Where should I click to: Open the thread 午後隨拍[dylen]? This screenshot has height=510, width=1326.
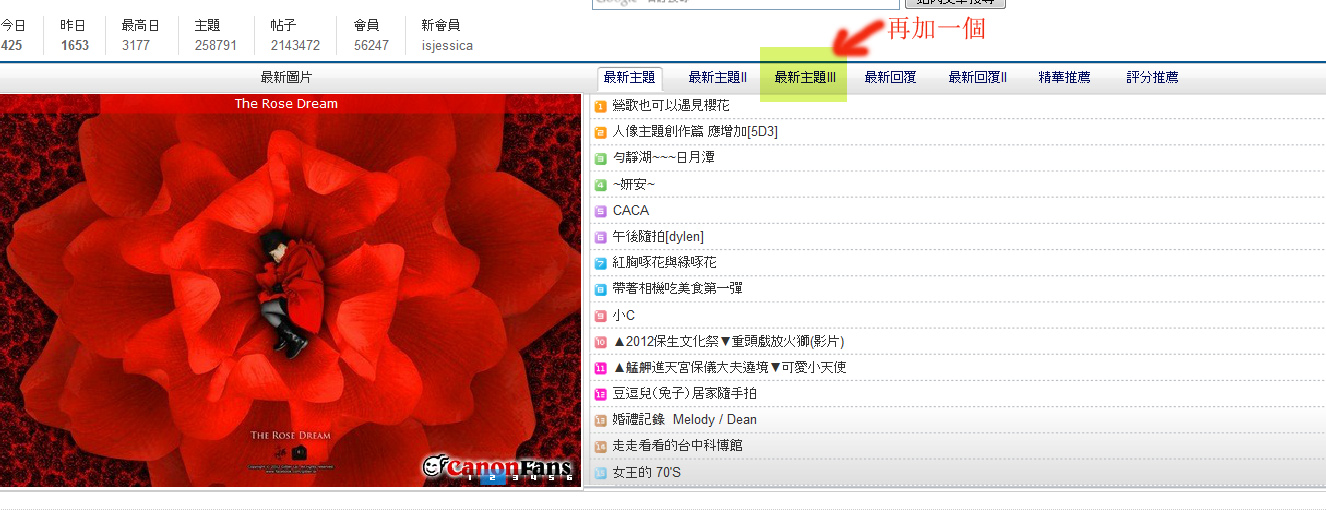pyautogui.click(x=658, y=236)
